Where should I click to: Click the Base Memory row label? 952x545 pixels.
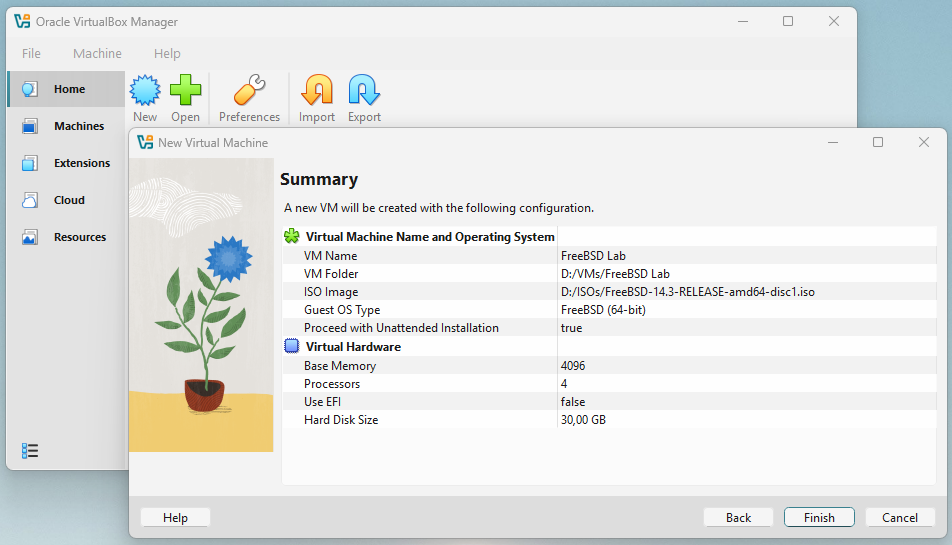tap(340, 366)
